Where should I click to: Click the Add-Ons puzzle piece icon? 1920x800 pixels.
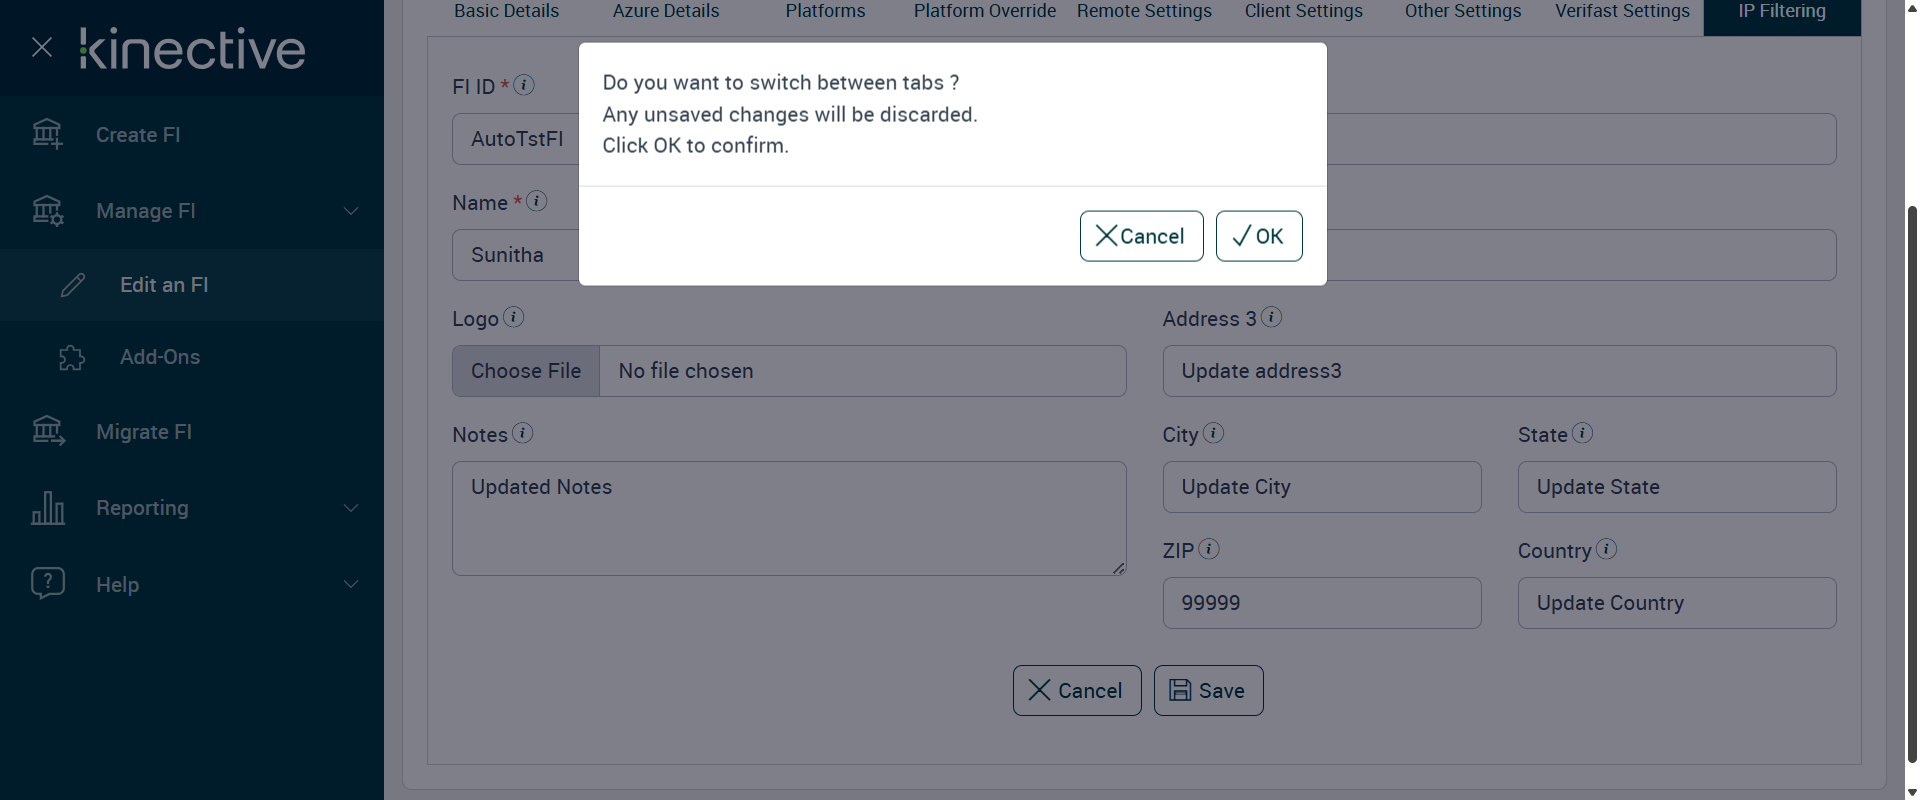coord(72,358)
